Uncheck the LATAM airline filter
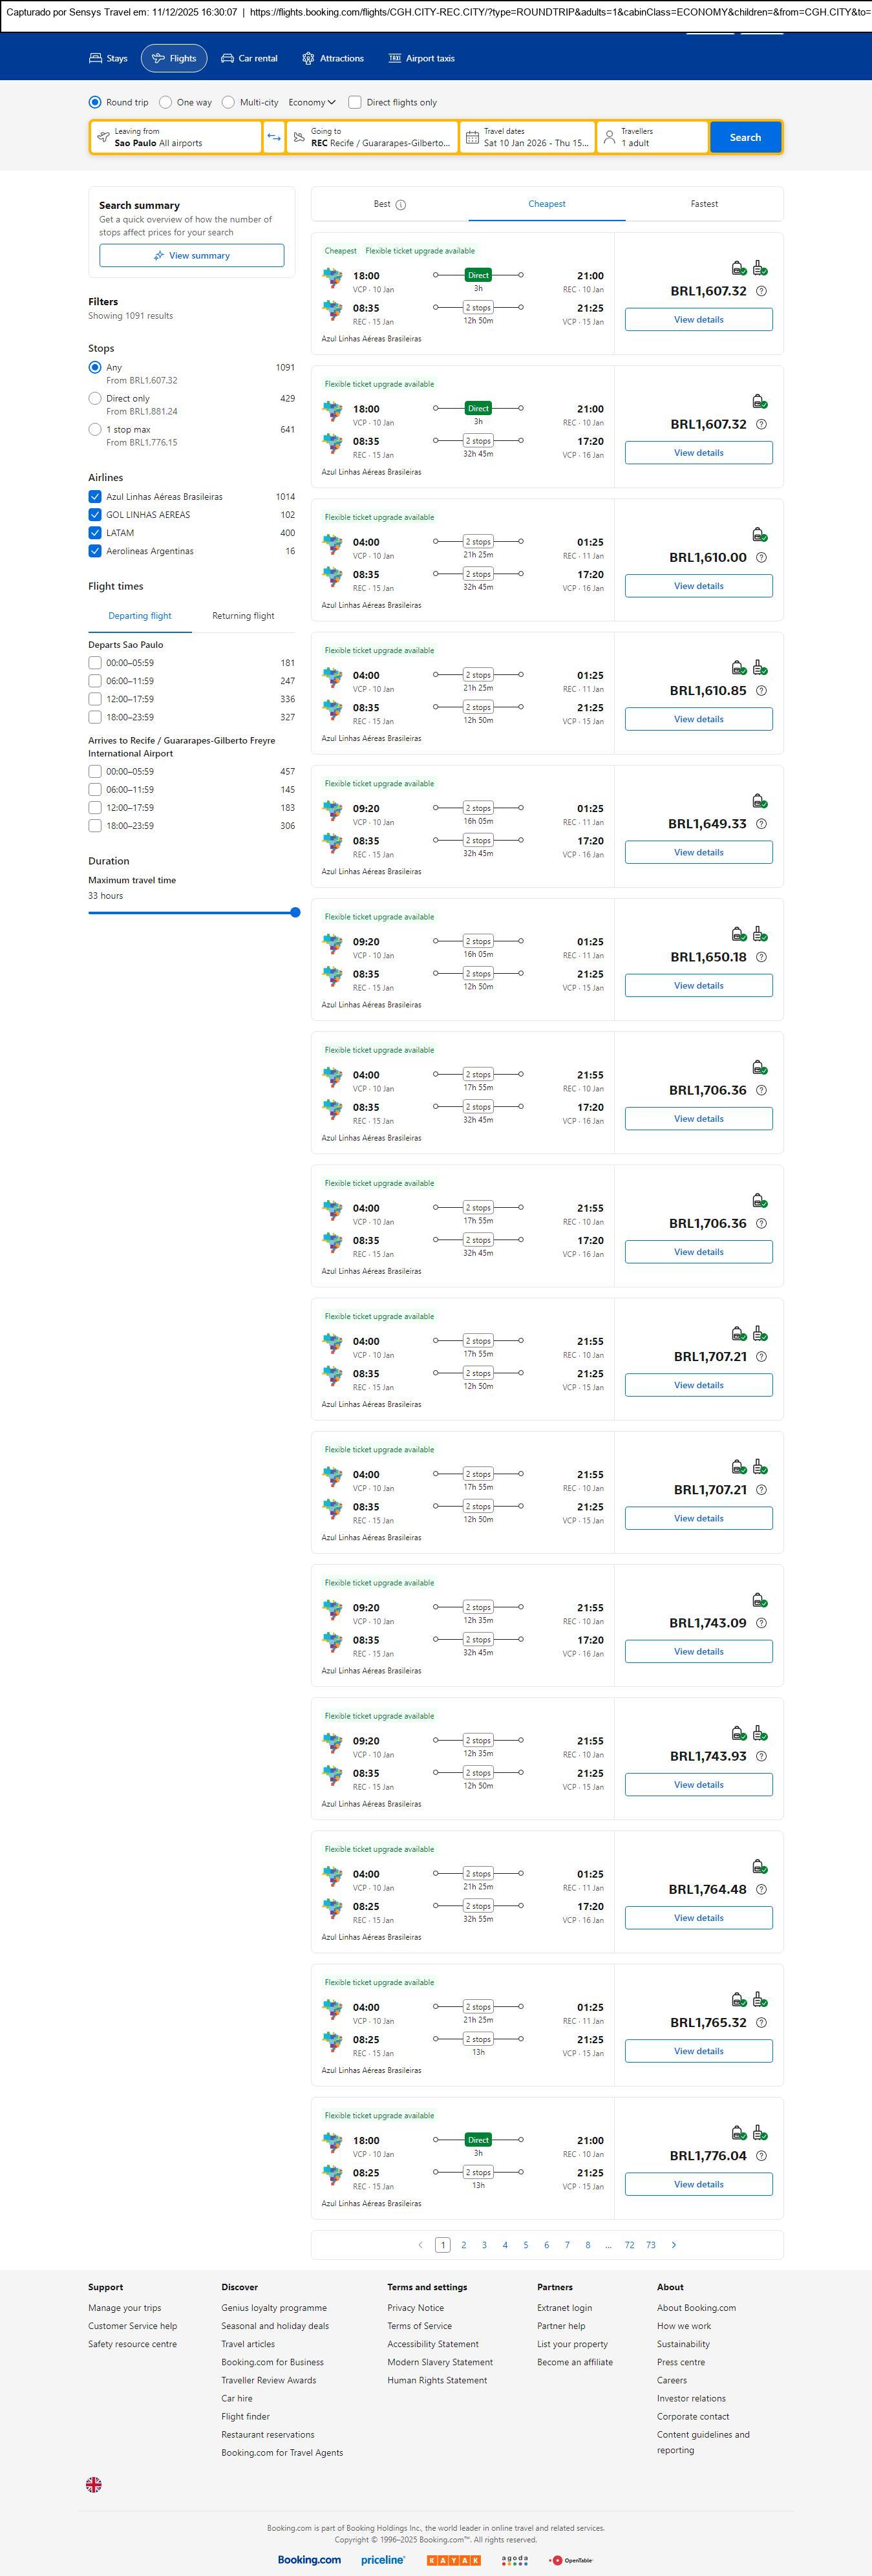 click(x=95, y=533)
